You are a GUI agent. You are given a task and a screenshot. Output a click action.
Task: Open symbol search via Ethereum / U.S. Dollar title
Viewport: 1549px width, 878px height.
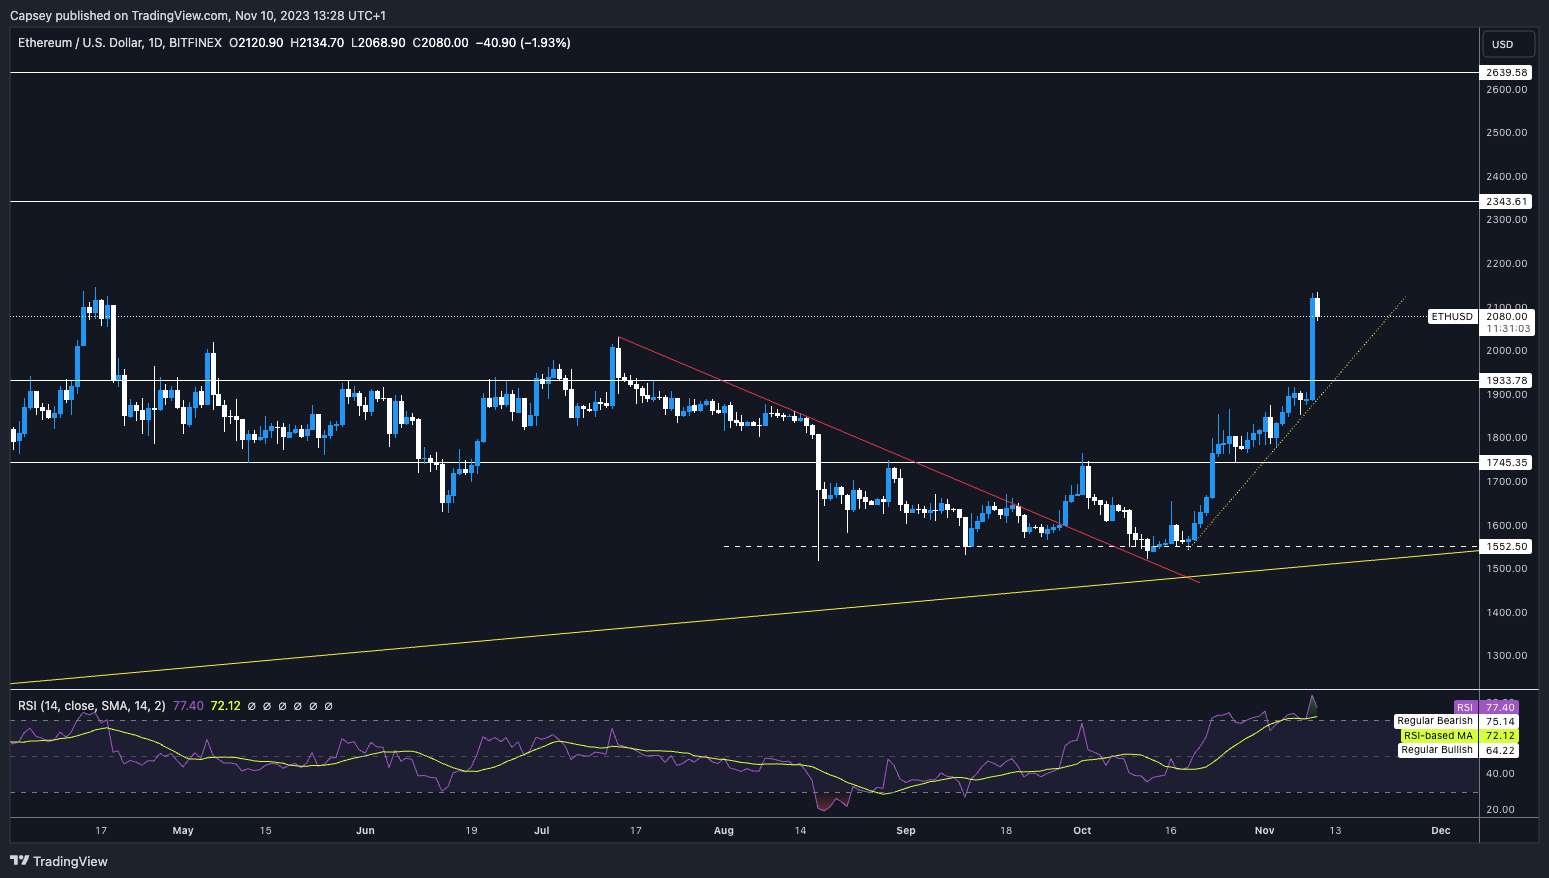(x=79, y=43)
